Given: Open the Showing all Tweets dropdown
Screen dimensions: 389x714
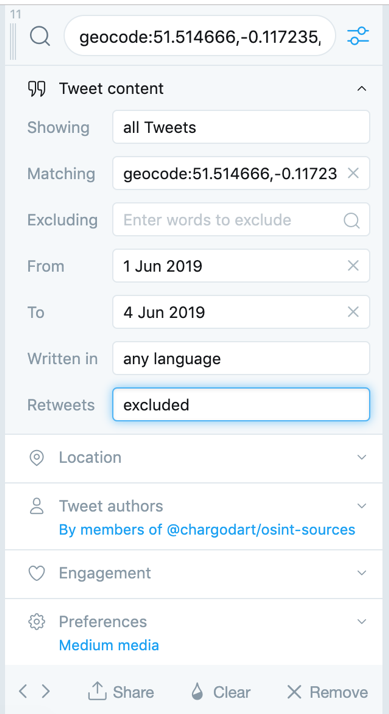Looking at the screenshot, I should 241,127.
